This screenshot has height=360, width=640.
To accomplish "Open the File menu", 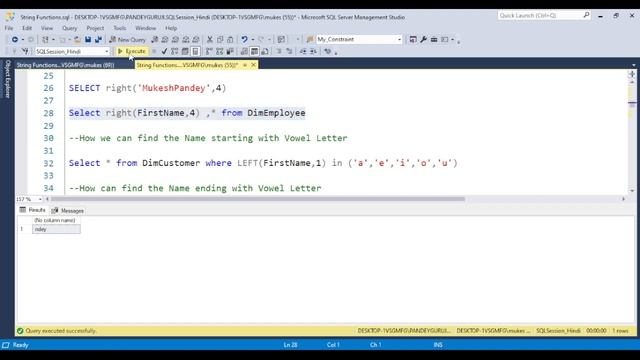I will coord(9,28).
